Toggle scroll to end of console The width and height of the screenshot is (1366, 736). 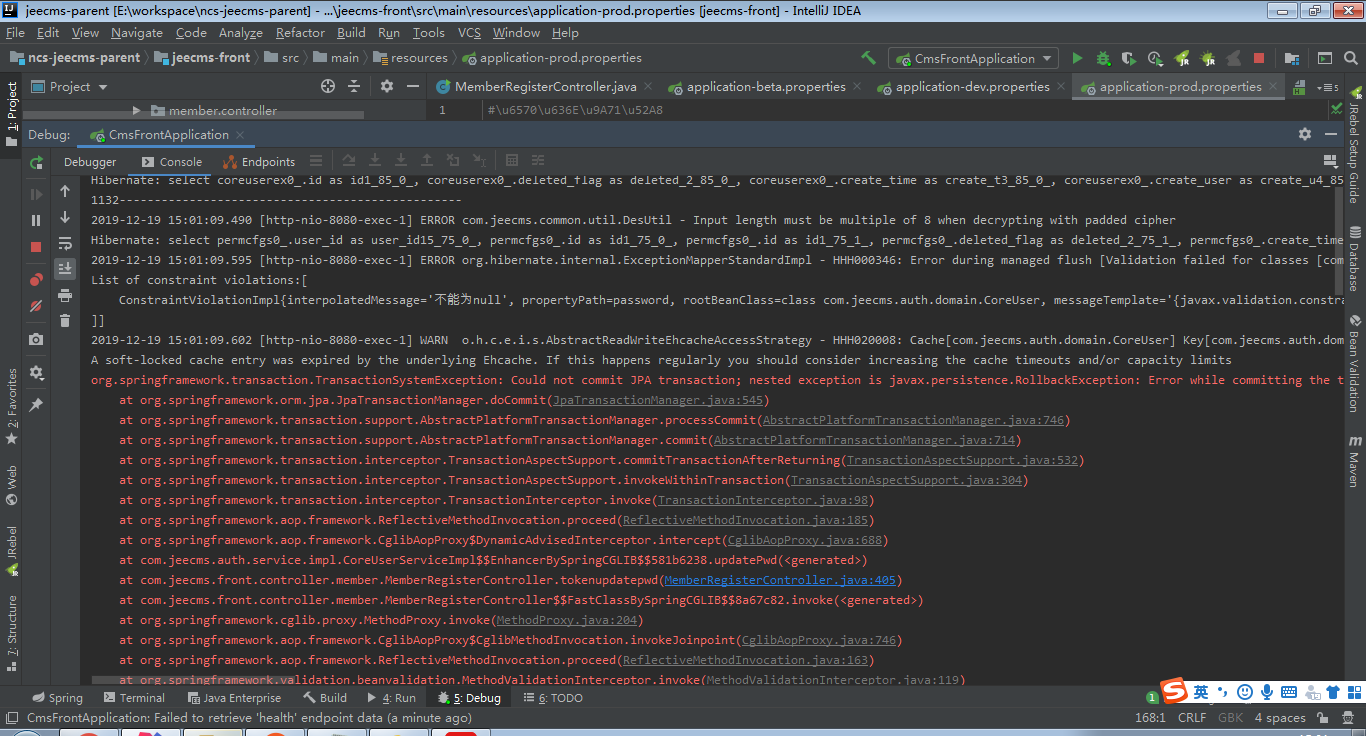(65, 268)
